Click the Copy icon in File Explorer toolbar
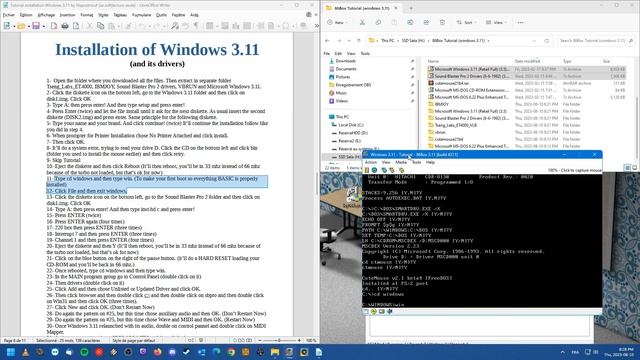The image size is (640, 360). pos(378,22)
